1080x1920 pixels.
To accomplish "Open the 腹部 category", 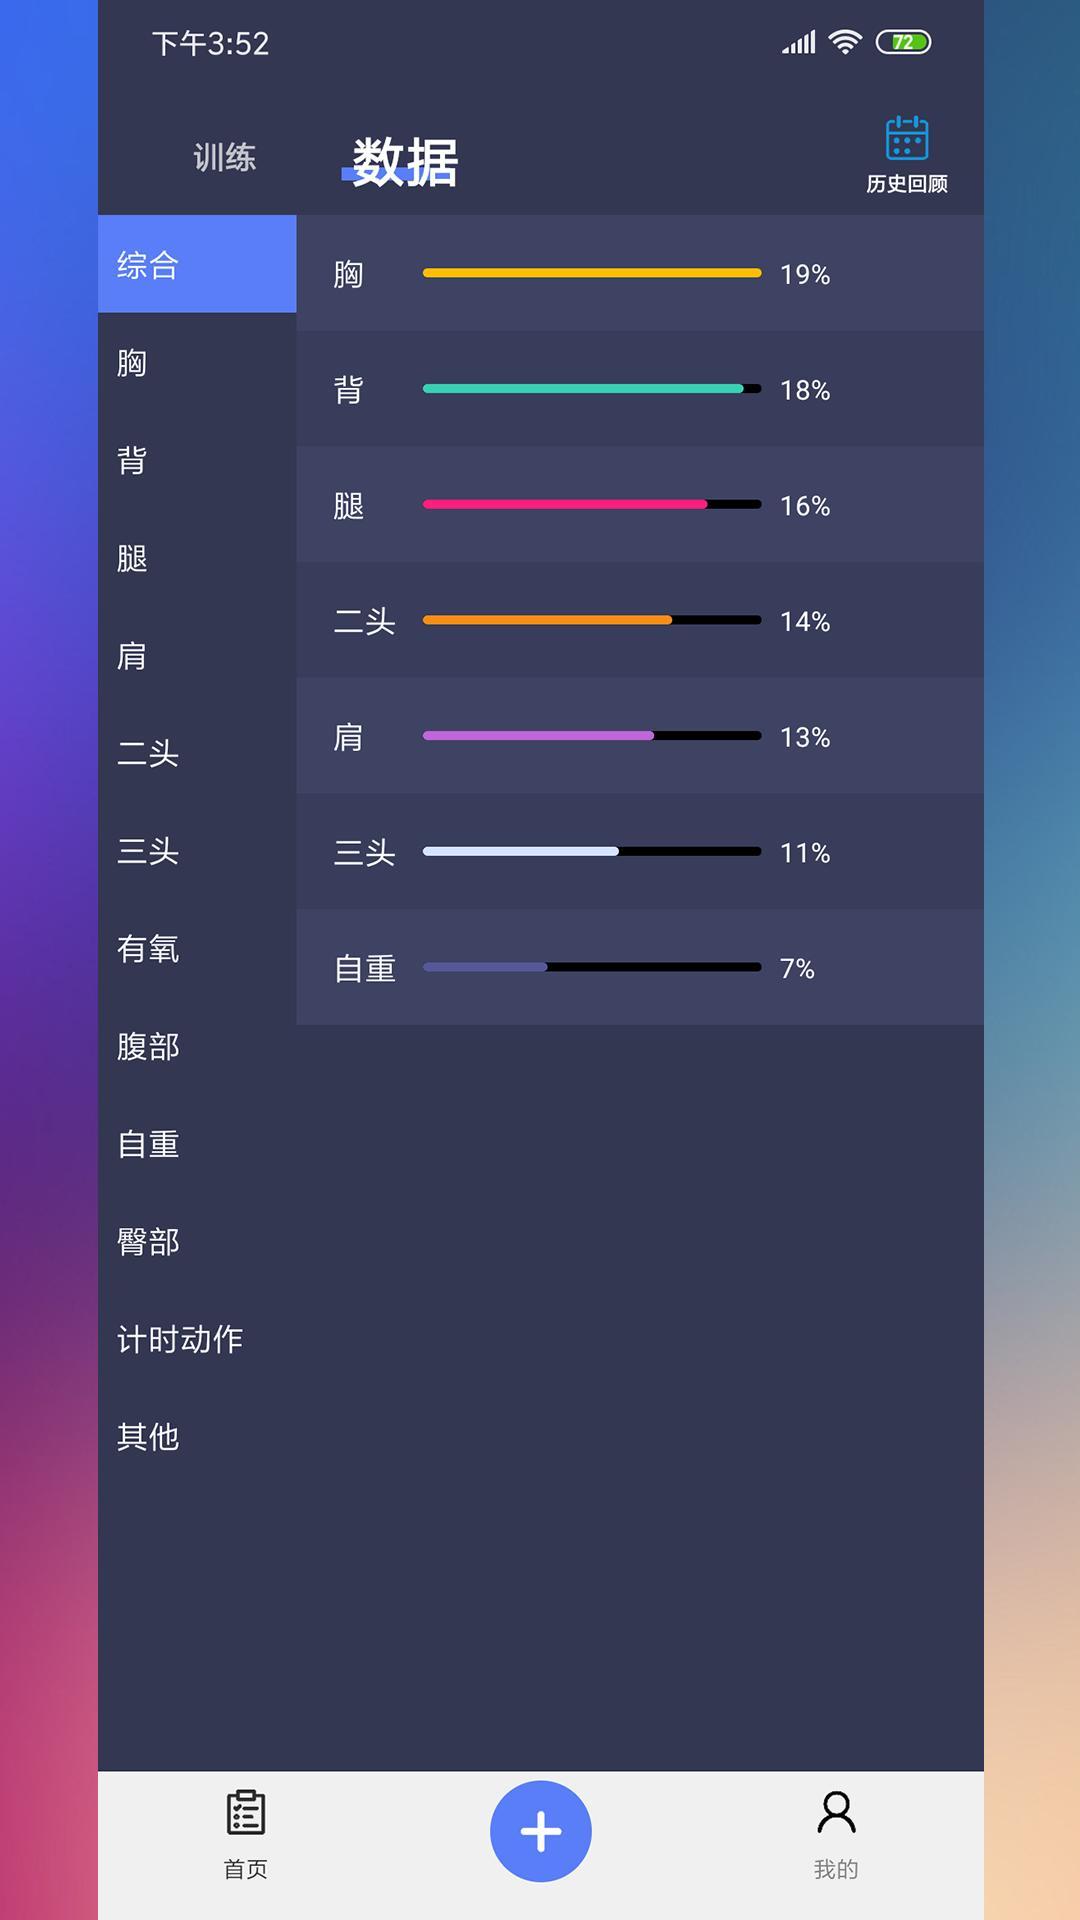I will coord(148,1048).
